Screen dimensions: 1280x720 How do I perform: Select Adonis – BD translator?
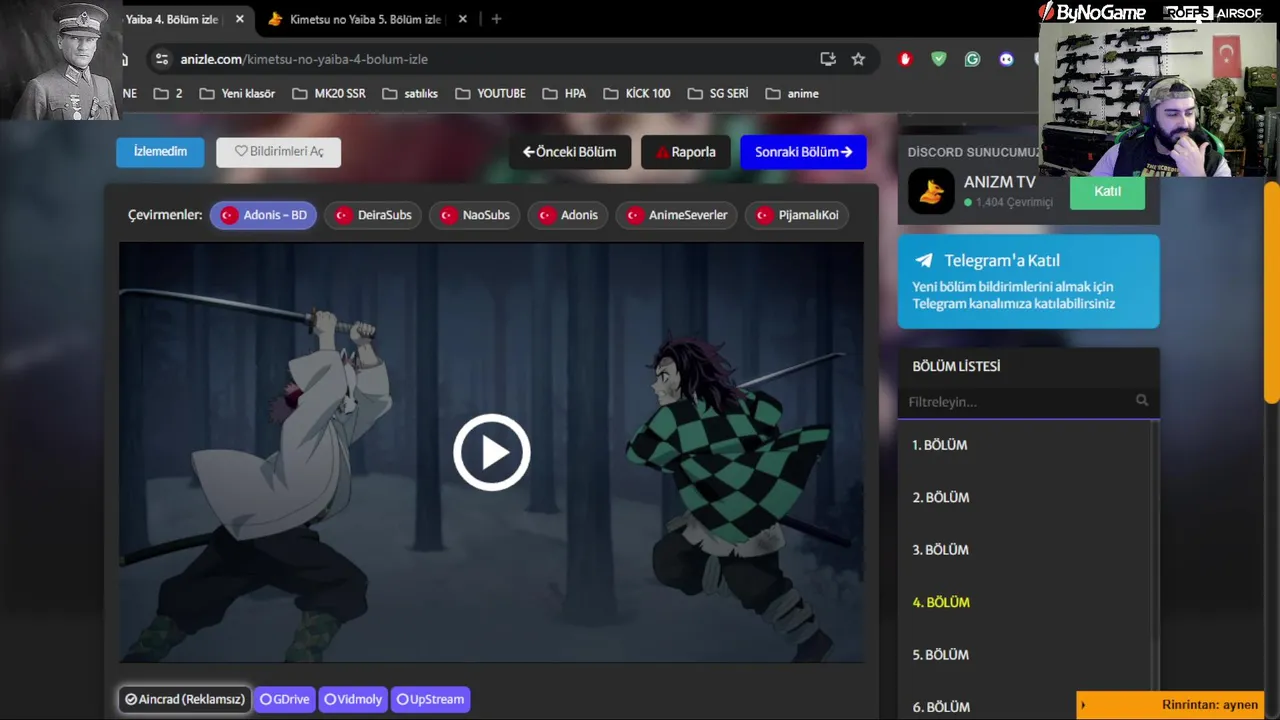[264, 215]
